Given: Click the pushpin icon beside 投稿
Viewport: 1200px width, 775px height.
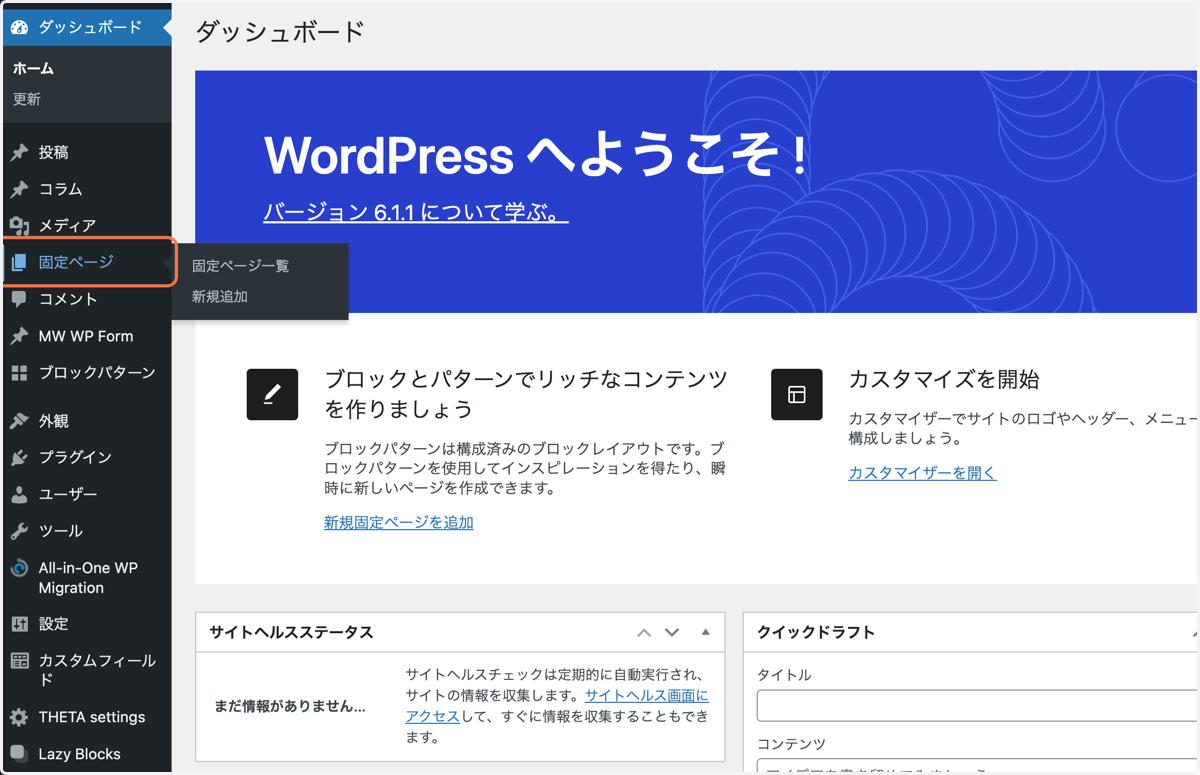Looking at the screenshot, I should (x=19, y=153).
